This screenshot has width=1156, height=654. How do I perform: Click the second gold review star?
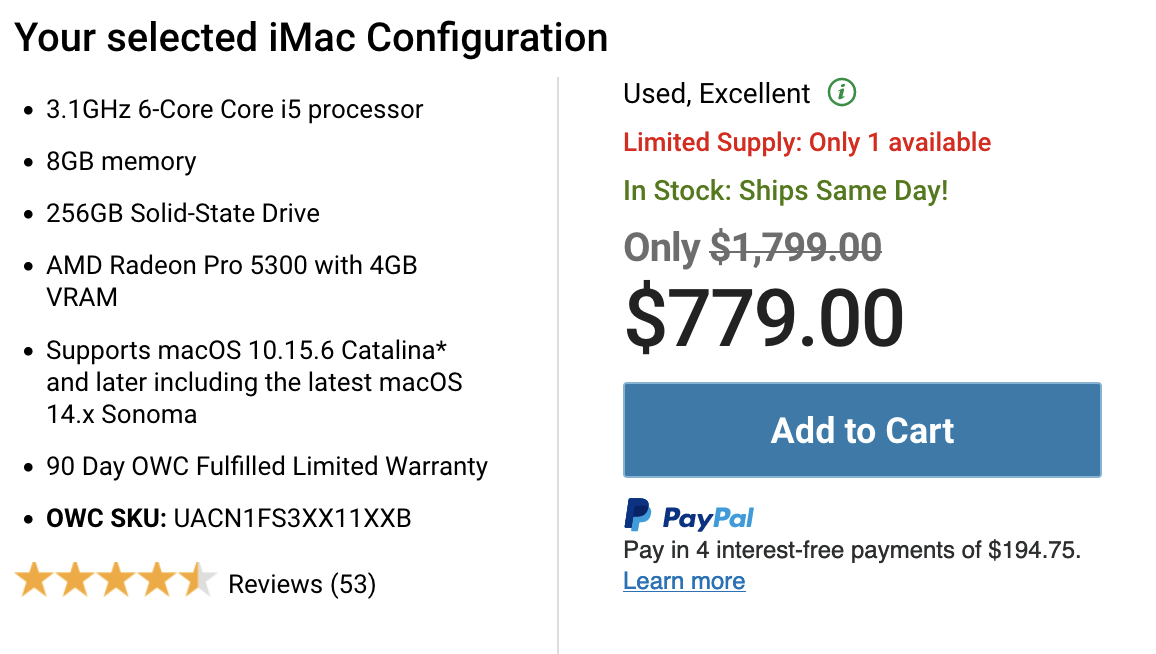pyautogui.click(x=74, y=580)
